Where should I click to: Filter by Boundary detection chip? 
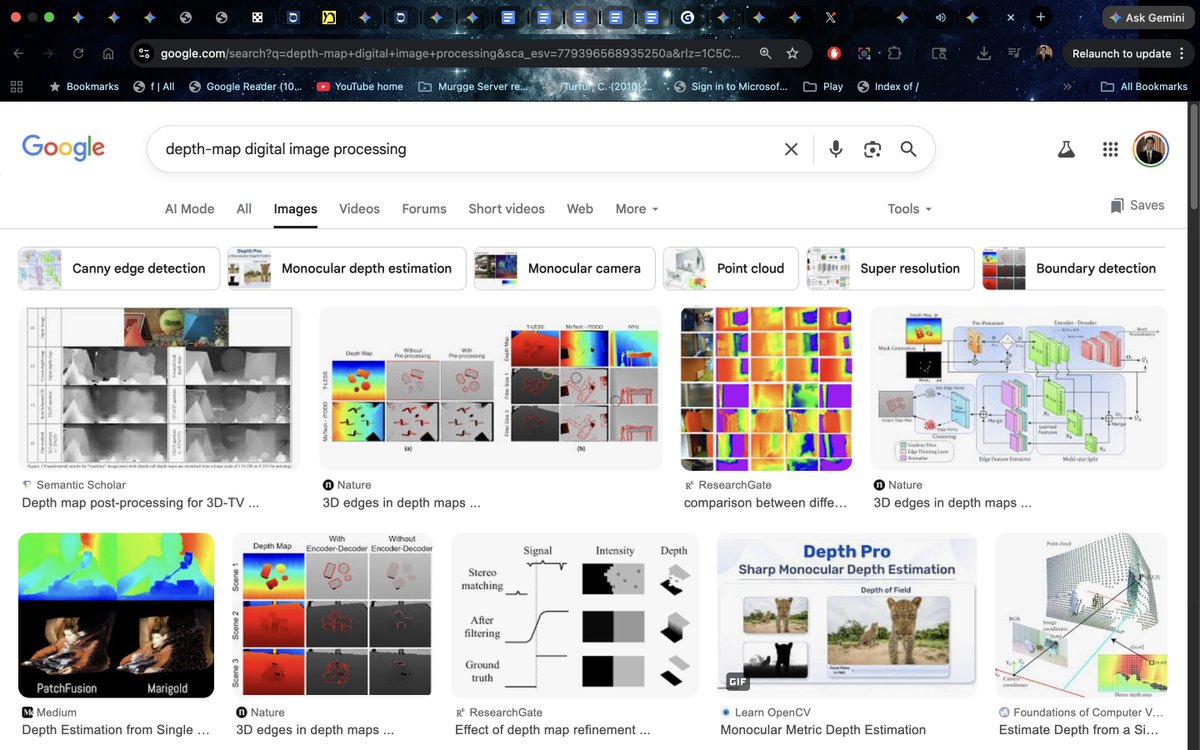(1074, 268)
